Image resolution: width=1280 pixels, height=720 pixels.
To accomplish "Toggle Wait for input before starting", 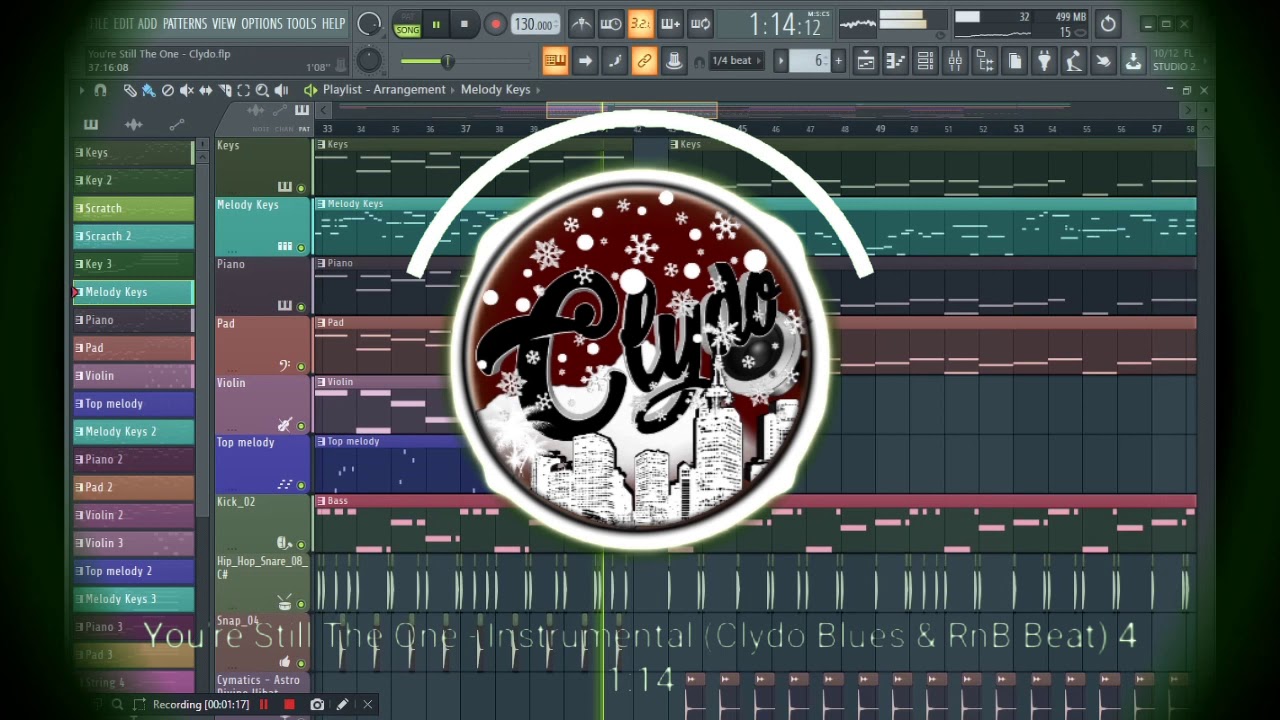I will tap(611, 24).
